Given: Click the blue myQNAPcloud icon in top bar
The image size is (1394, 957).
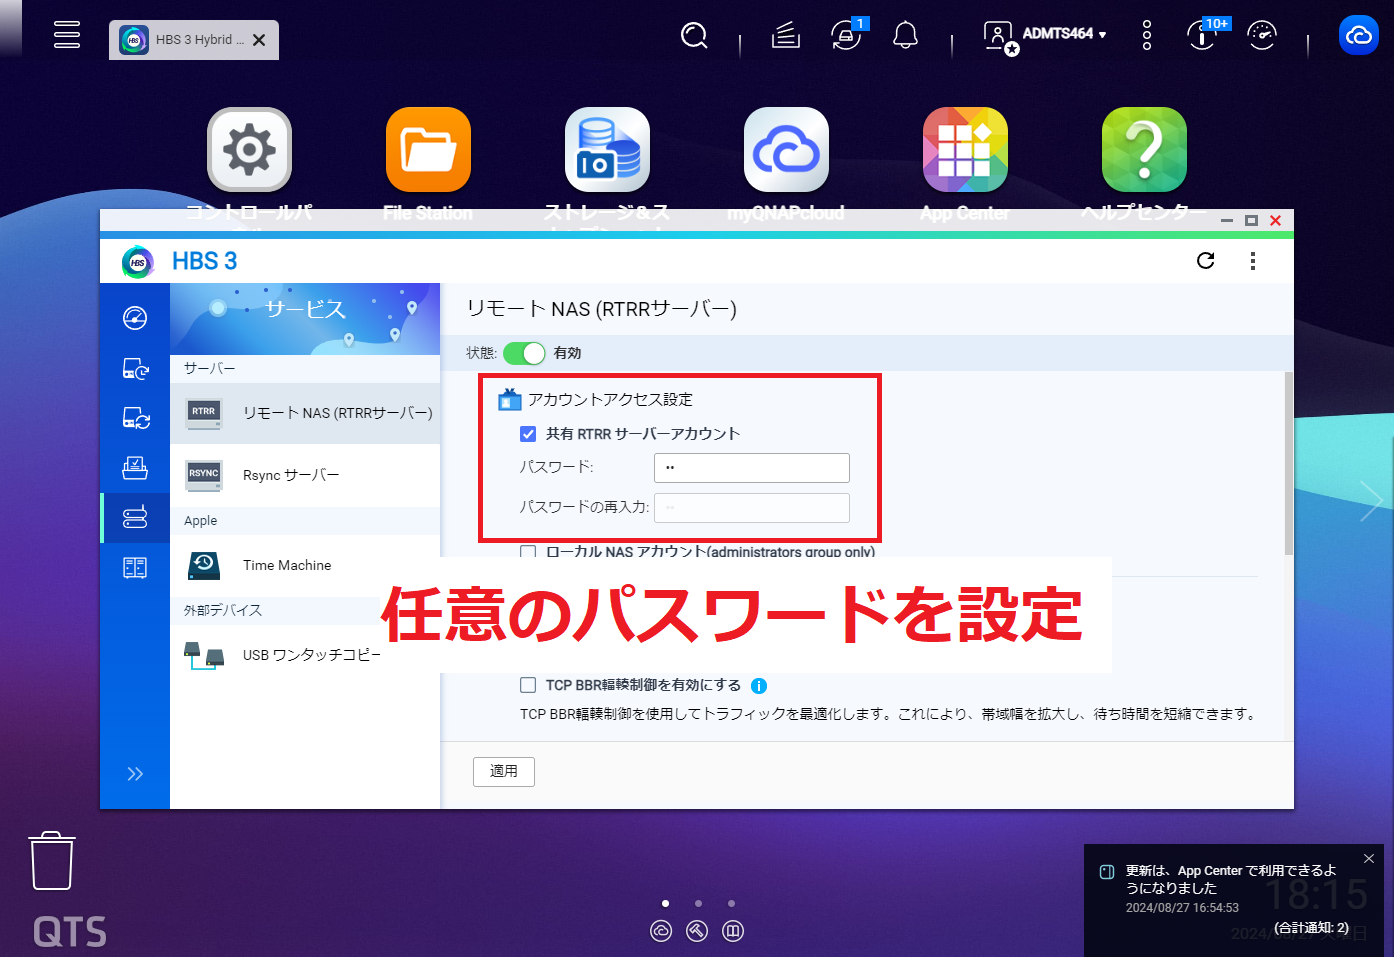Looking at the screenshot, I should (x=1359, y=36).
